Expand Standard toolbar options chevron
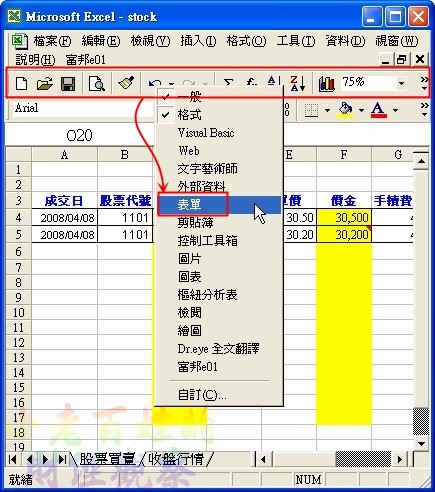435x492 pixels. pos(424,83)
